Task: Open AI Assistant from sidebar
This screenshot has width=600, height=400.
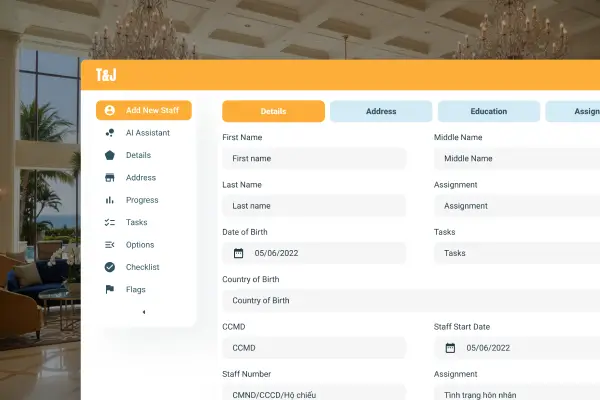Action: click(144, 133)
